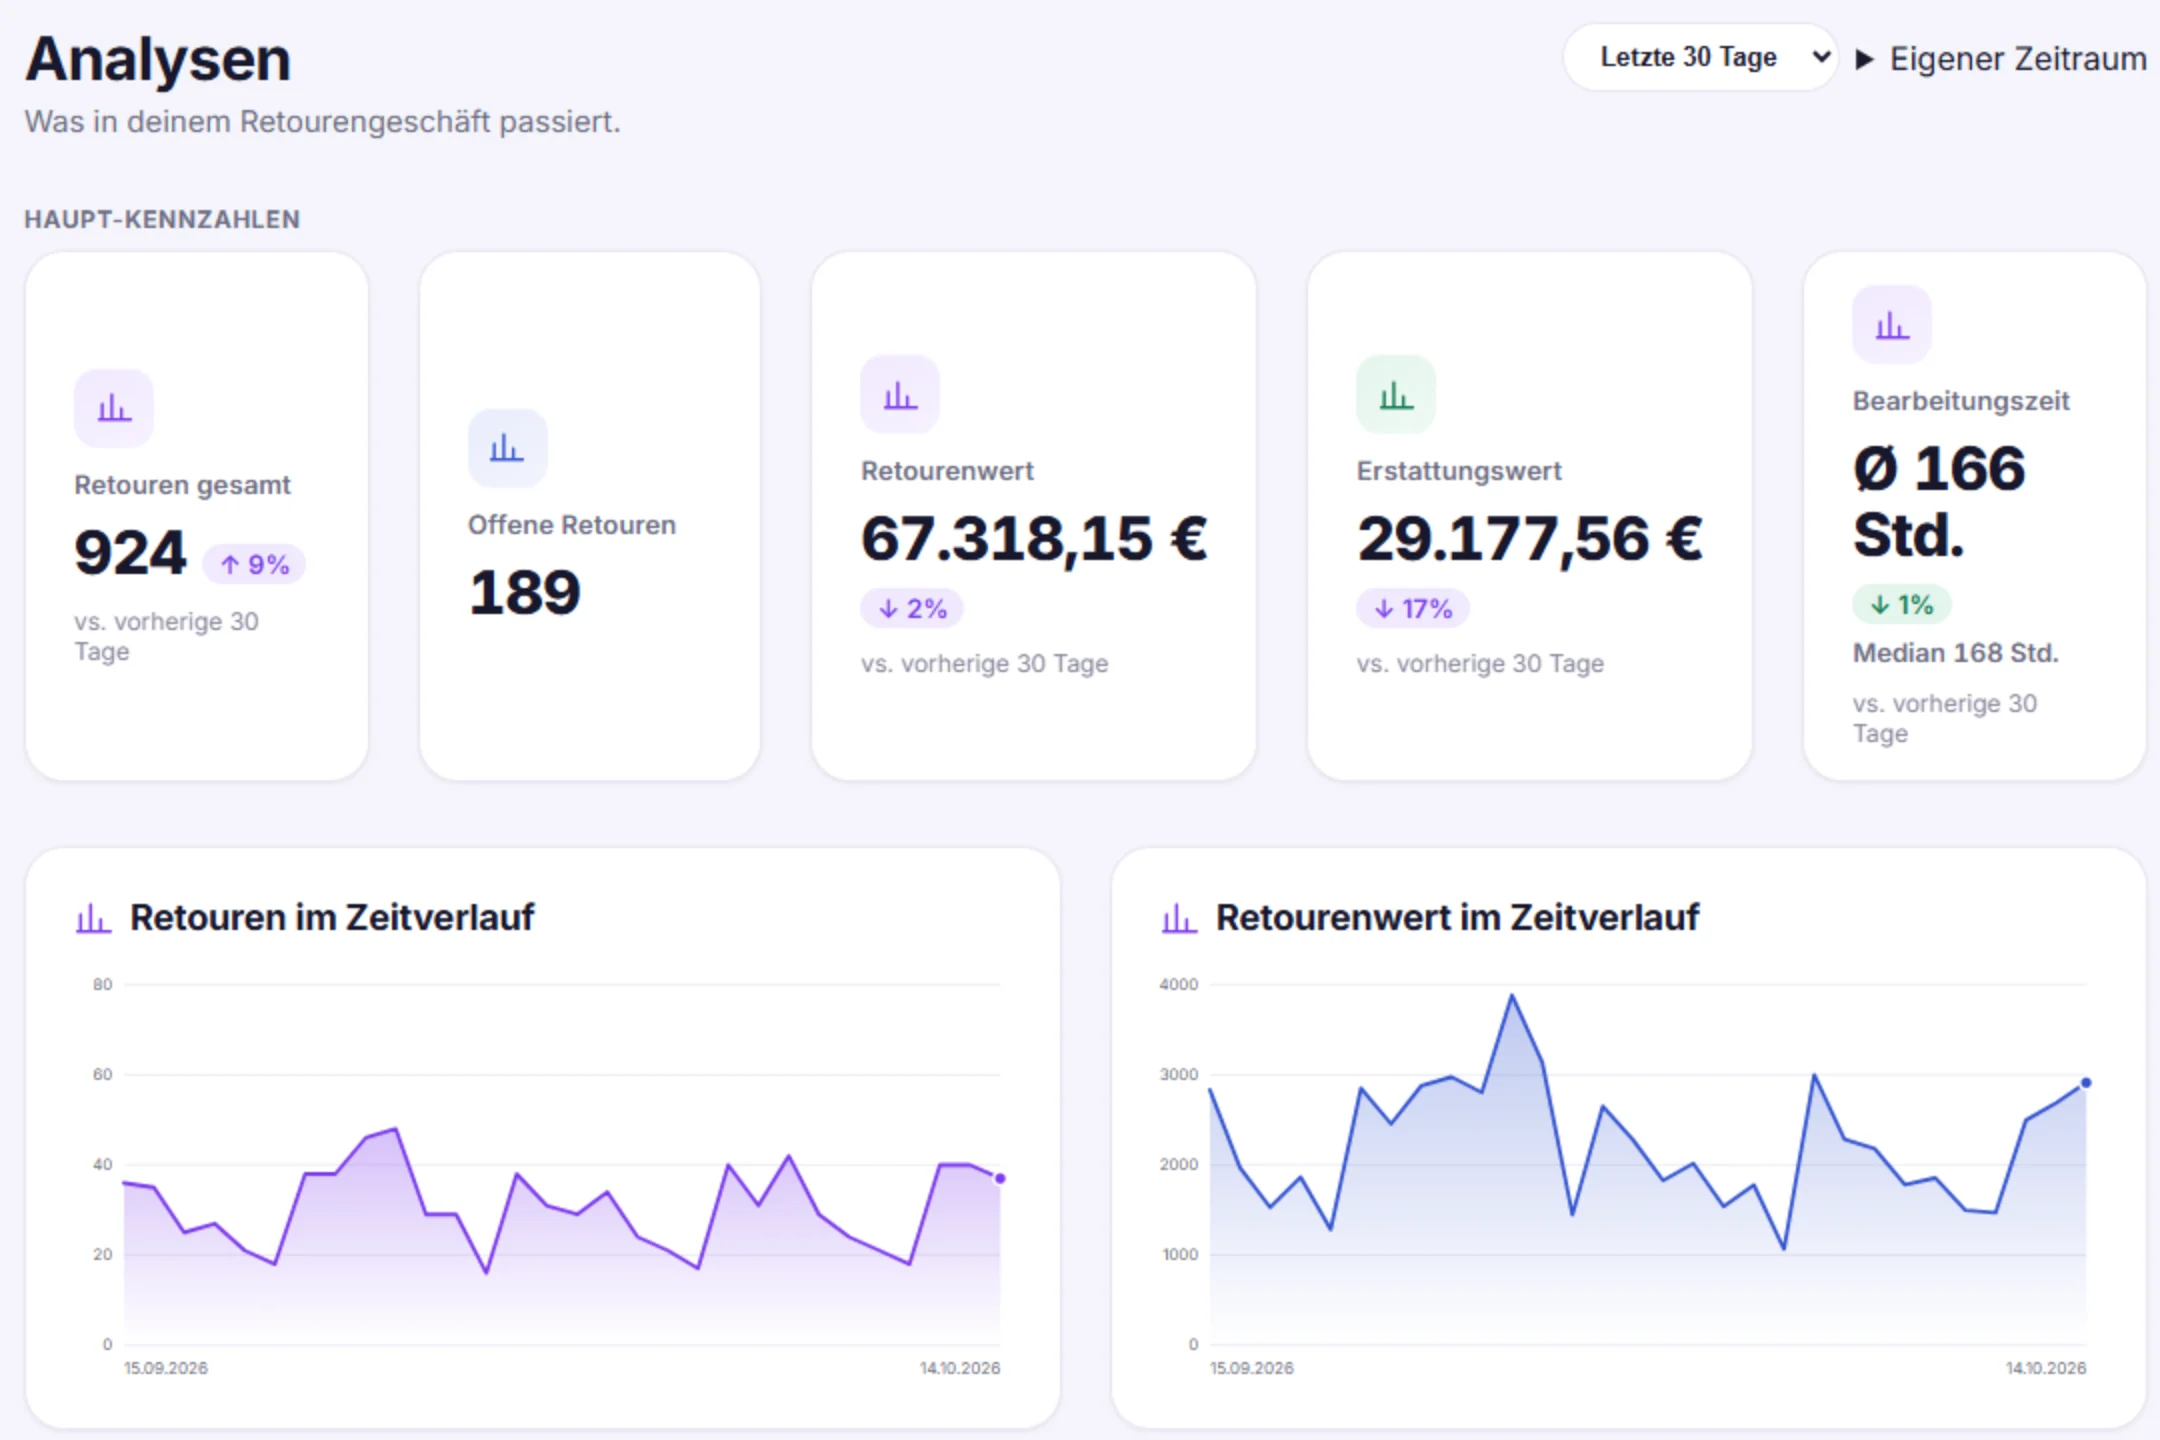Click the Ø 166 Std. value

point(1939,502)
